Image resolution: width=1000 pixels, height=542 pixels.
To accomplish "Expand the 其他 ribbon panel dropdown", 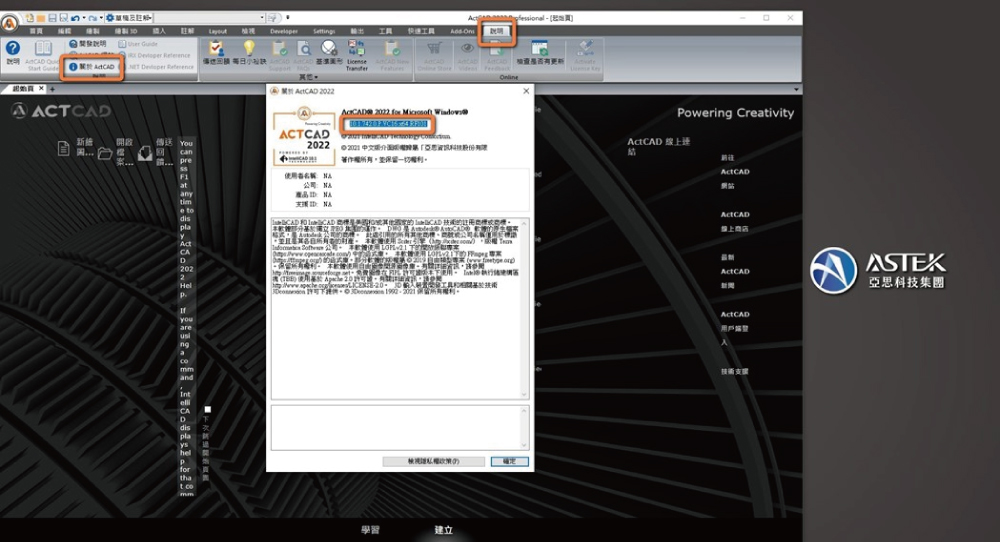I will click(307, 77).
